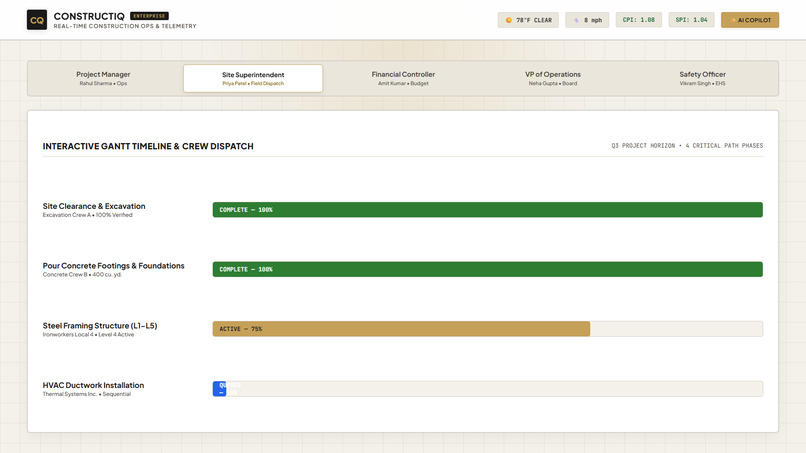806x453 pixels.
Task: Click the CQ logo icon
Action: (x=36, y=20)
